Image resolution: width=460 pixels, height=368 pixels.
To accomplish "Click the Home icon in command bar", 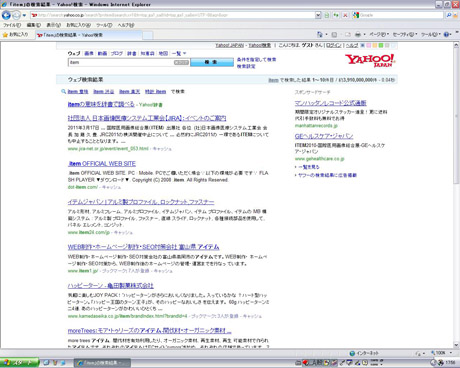I will (x=320, y=34).
